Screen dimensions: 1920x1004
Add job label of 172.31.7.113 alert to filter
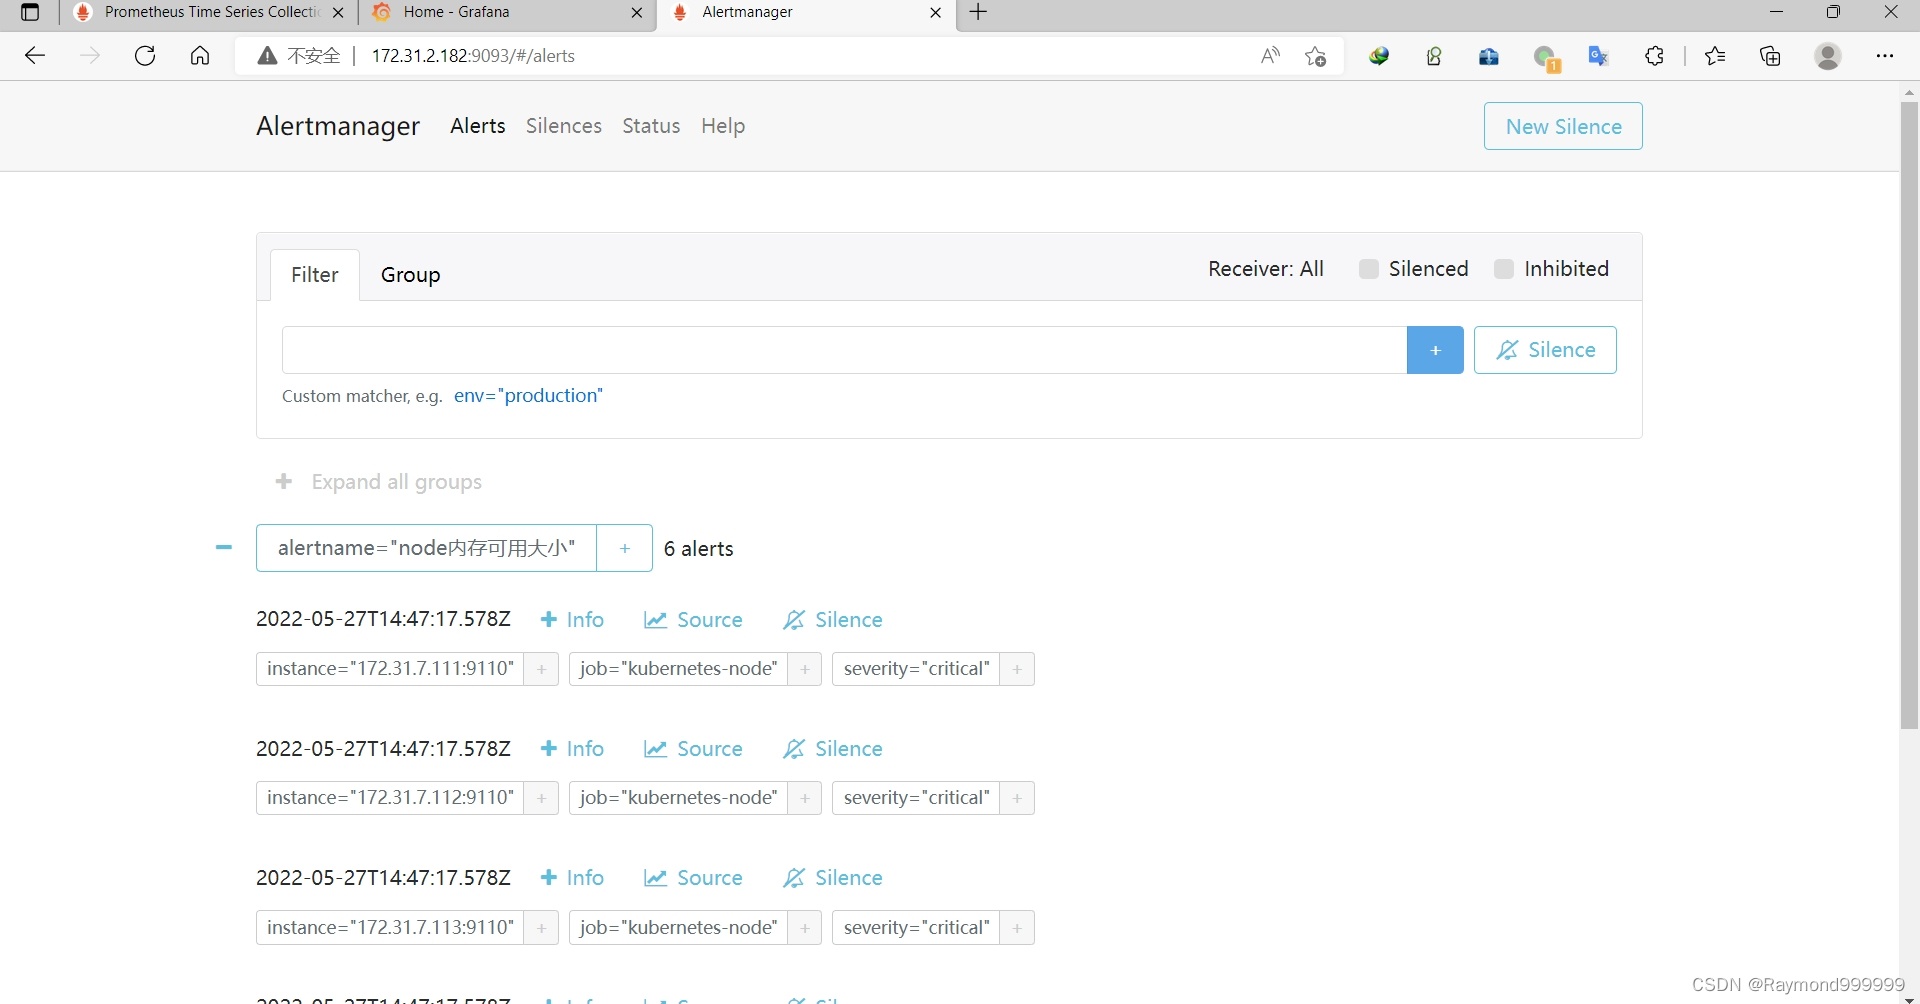804,928
